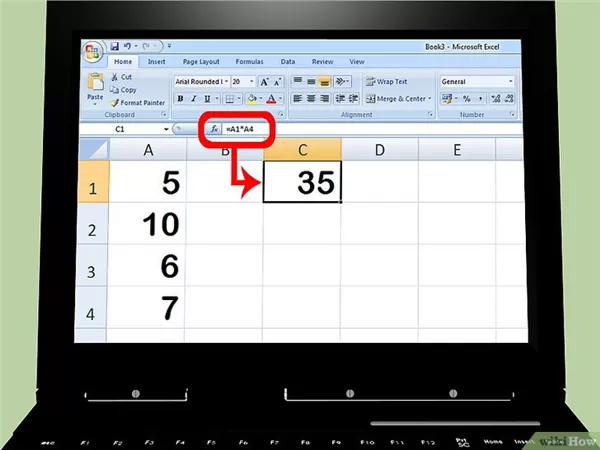Screen dimensions: 600x450
Task: Open the font name dropdown
Action: click(x=226, y=82)
